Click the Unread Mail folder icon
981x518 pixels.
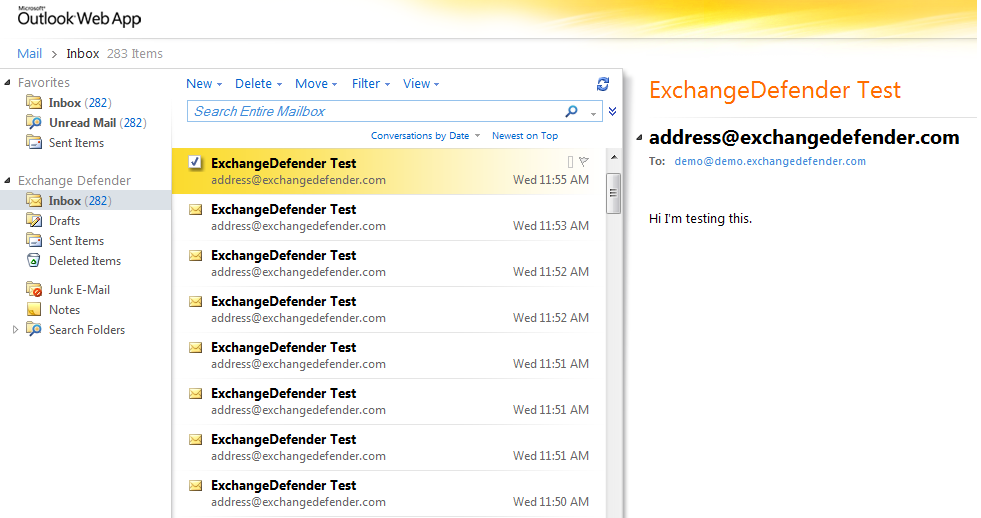point(34,122)
